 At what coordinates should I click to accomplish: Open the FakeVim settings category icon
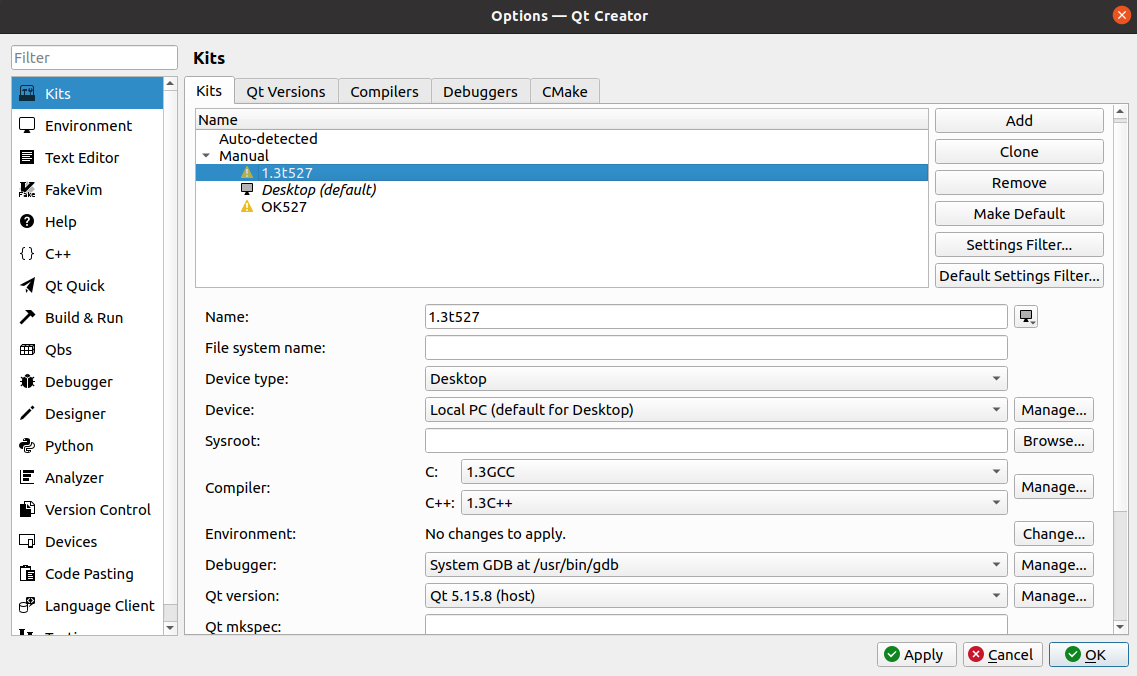click(27, 189)
